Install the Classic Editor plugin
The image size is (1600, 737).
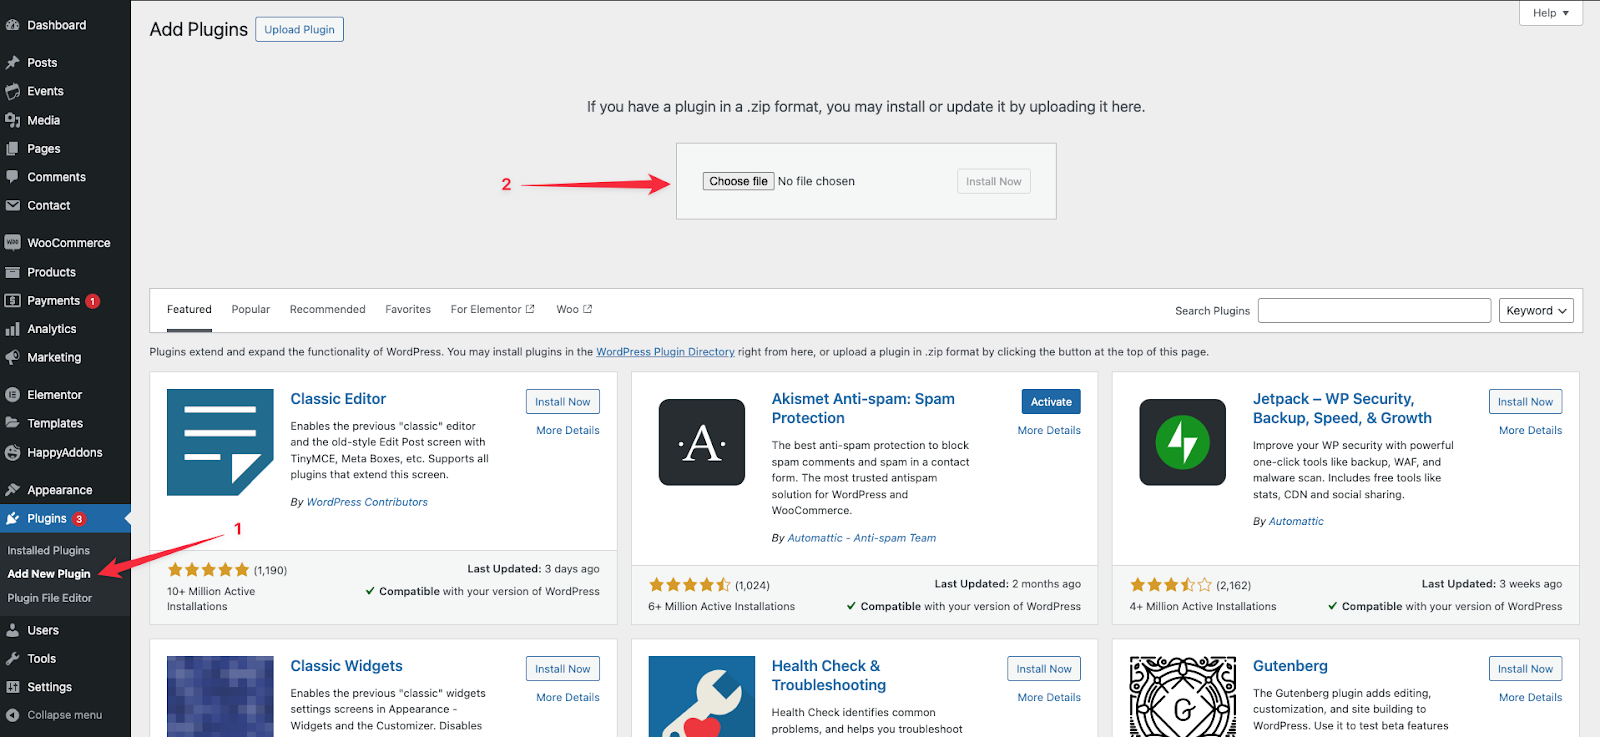(x=562, y=402)
